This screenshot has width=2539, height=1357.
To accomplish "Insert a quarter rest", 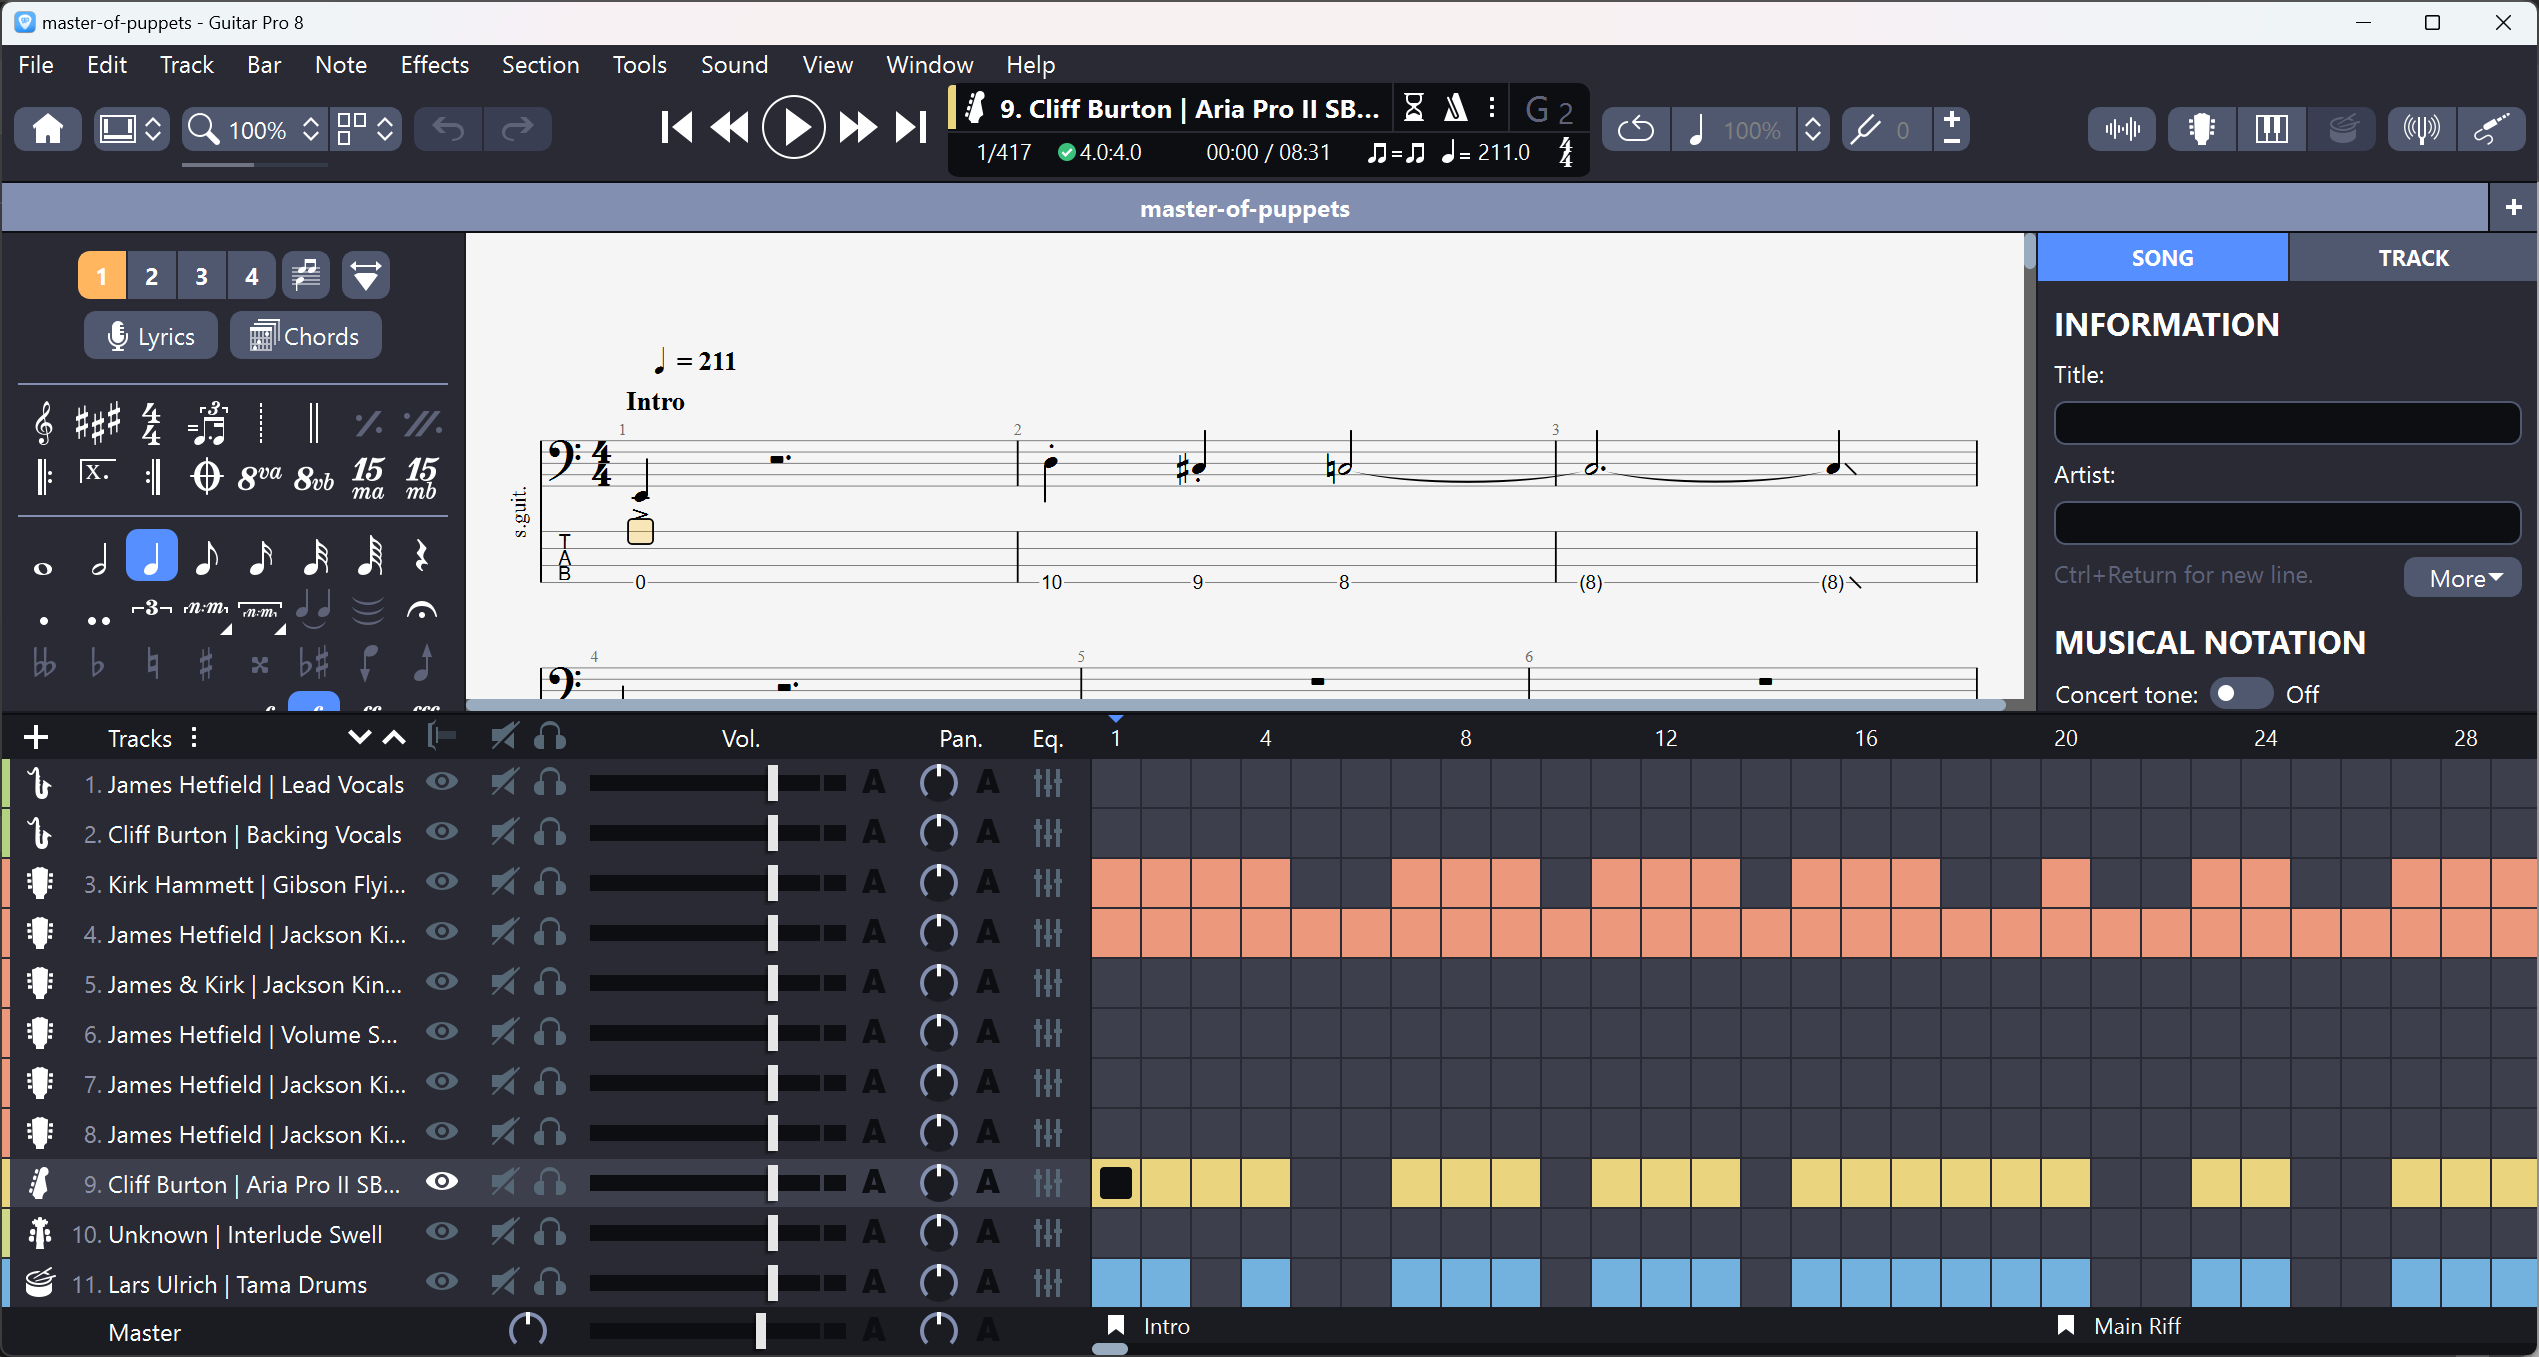I will 421,557.
